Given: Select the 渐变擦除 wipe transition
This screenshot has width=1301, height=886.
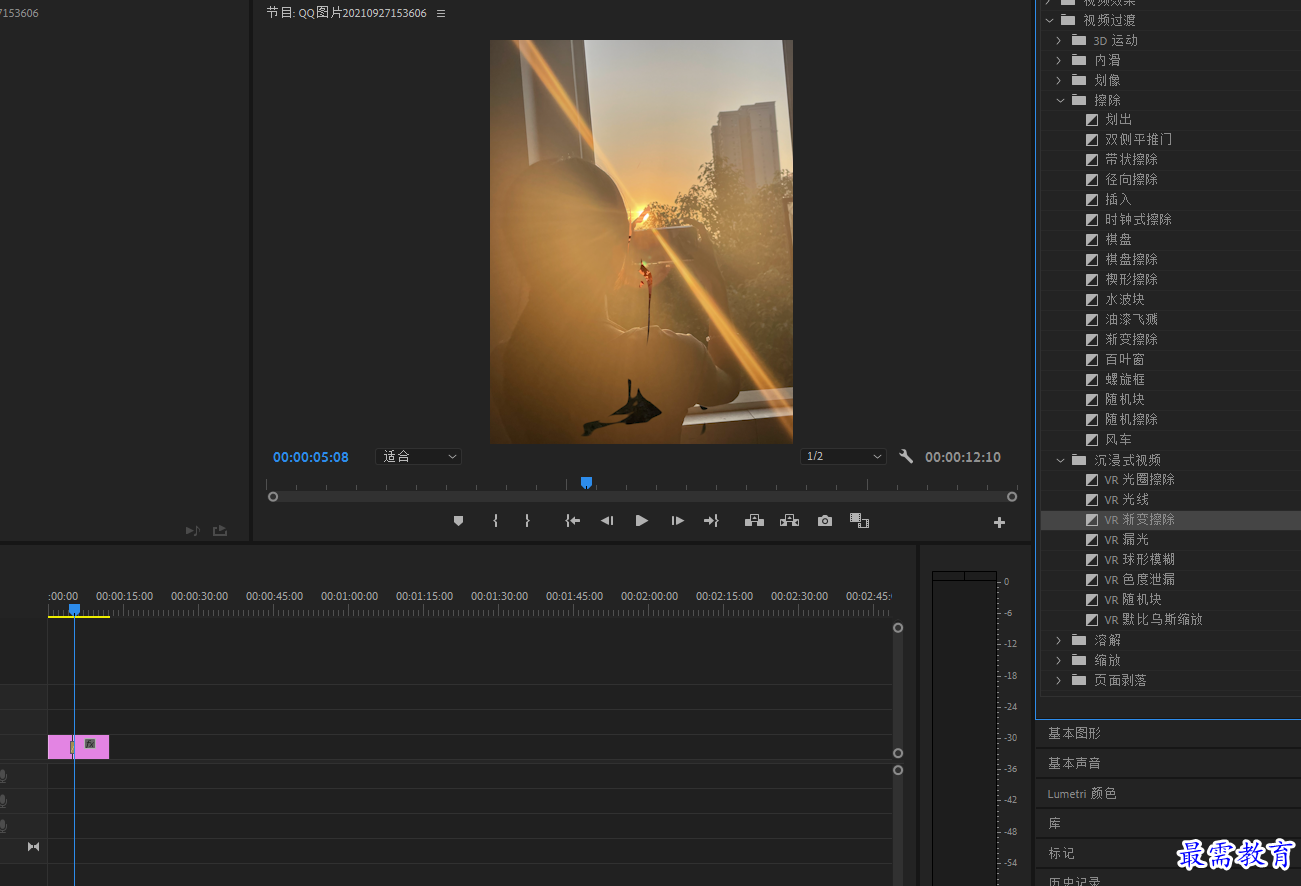Looking at the screenshot, I should pos(1131,339).
